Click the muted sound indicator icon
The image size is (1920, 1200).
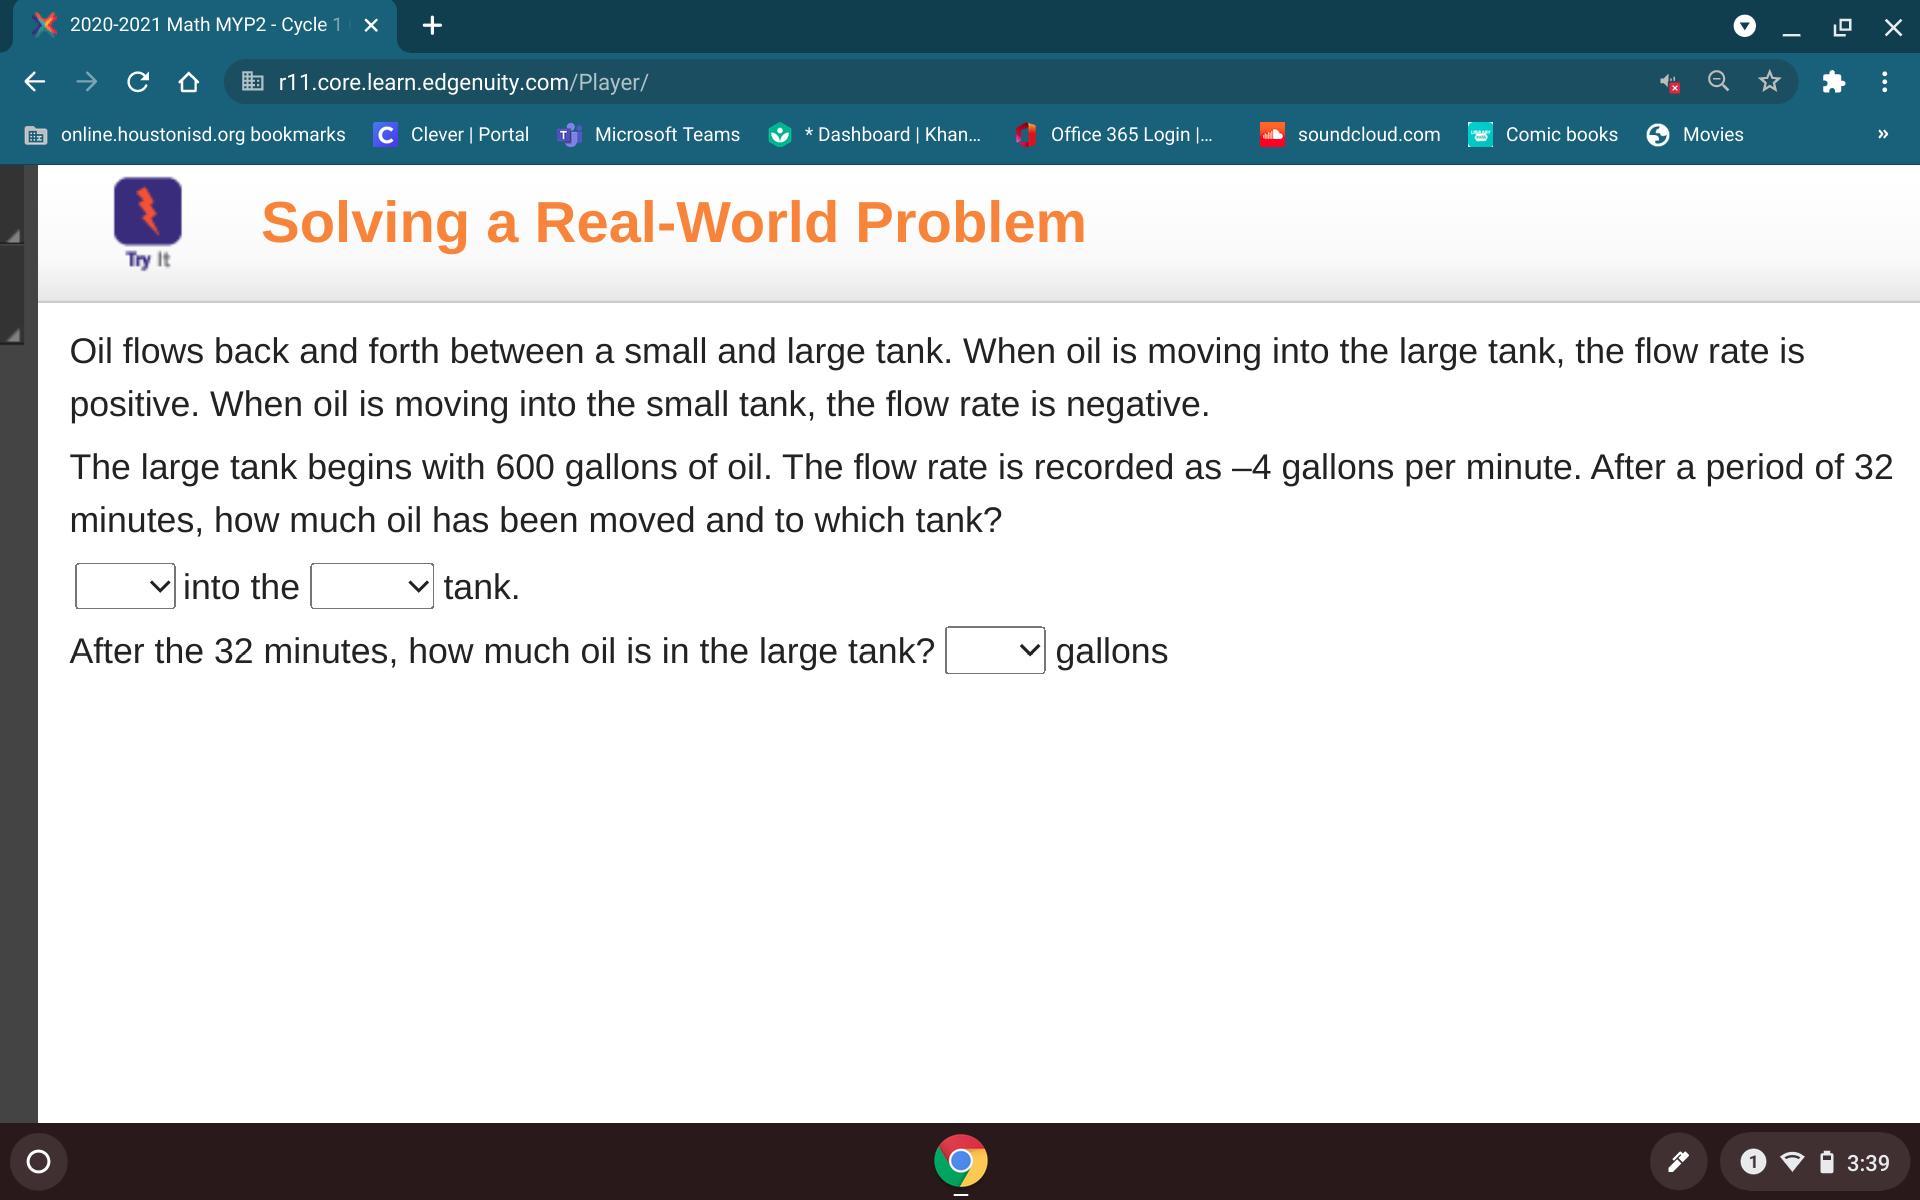[x=1668, y=83]
